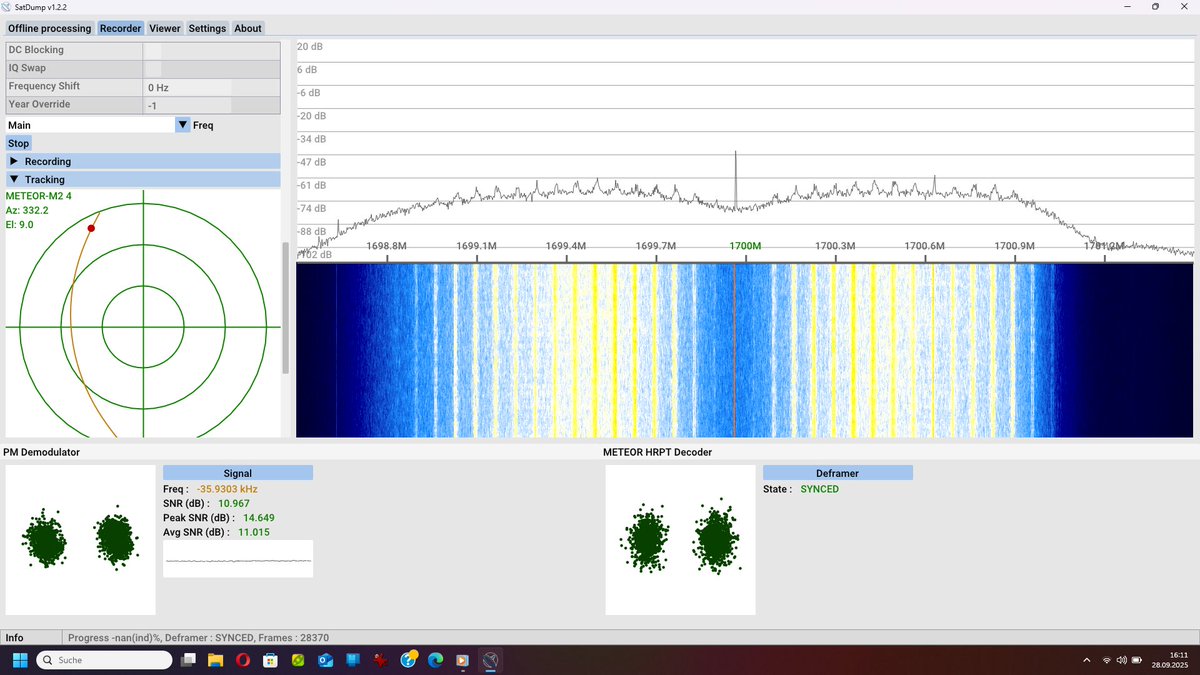Click the taskbar search magnifier icon

click(x=47, y=660)
